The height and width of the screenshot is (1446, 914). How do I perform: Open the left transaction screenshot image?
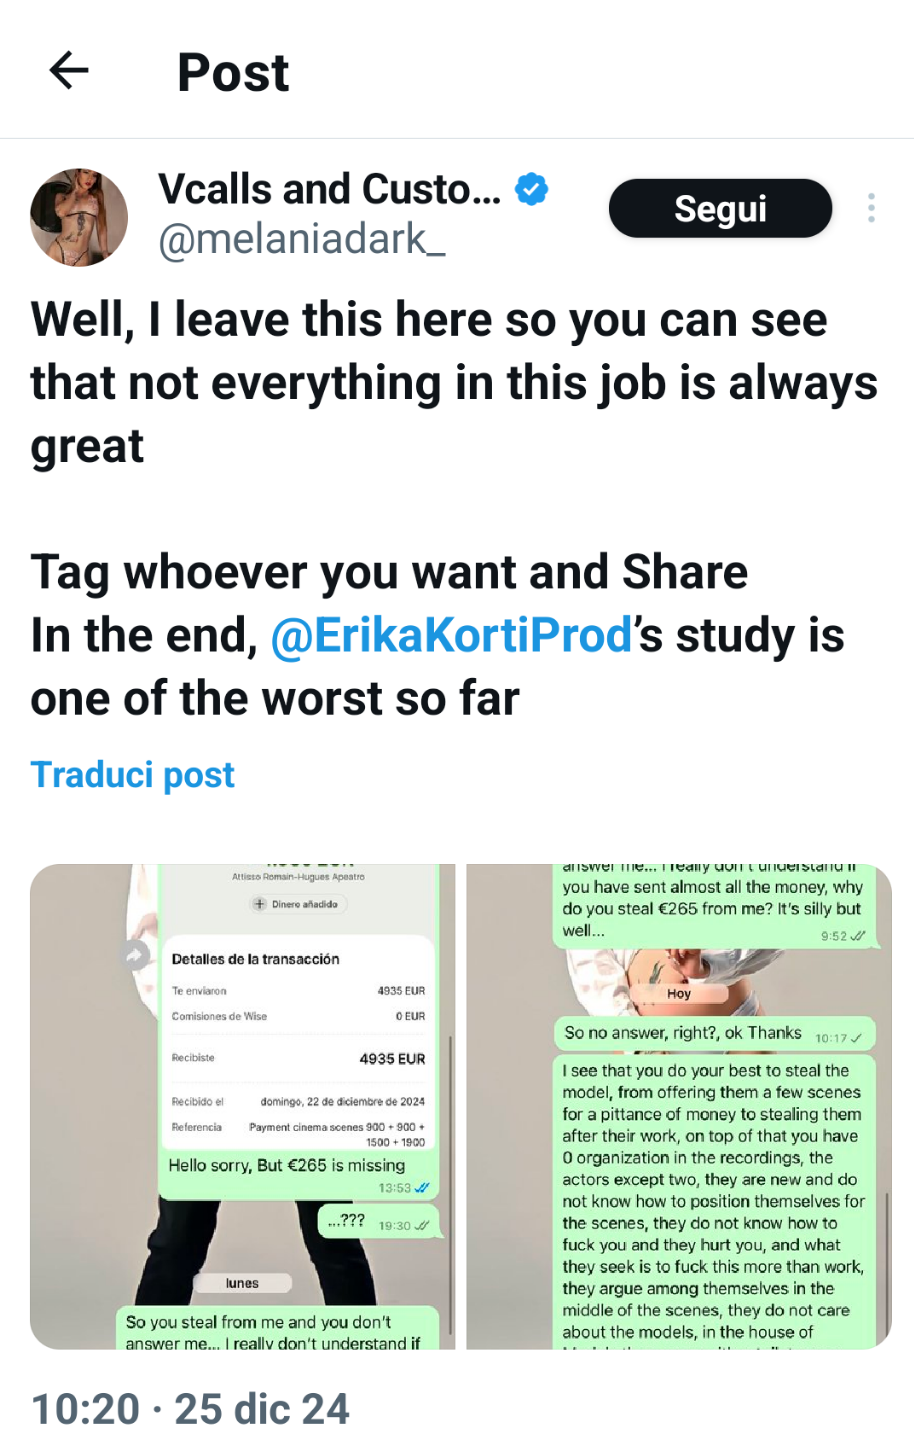click(243, 1107)
